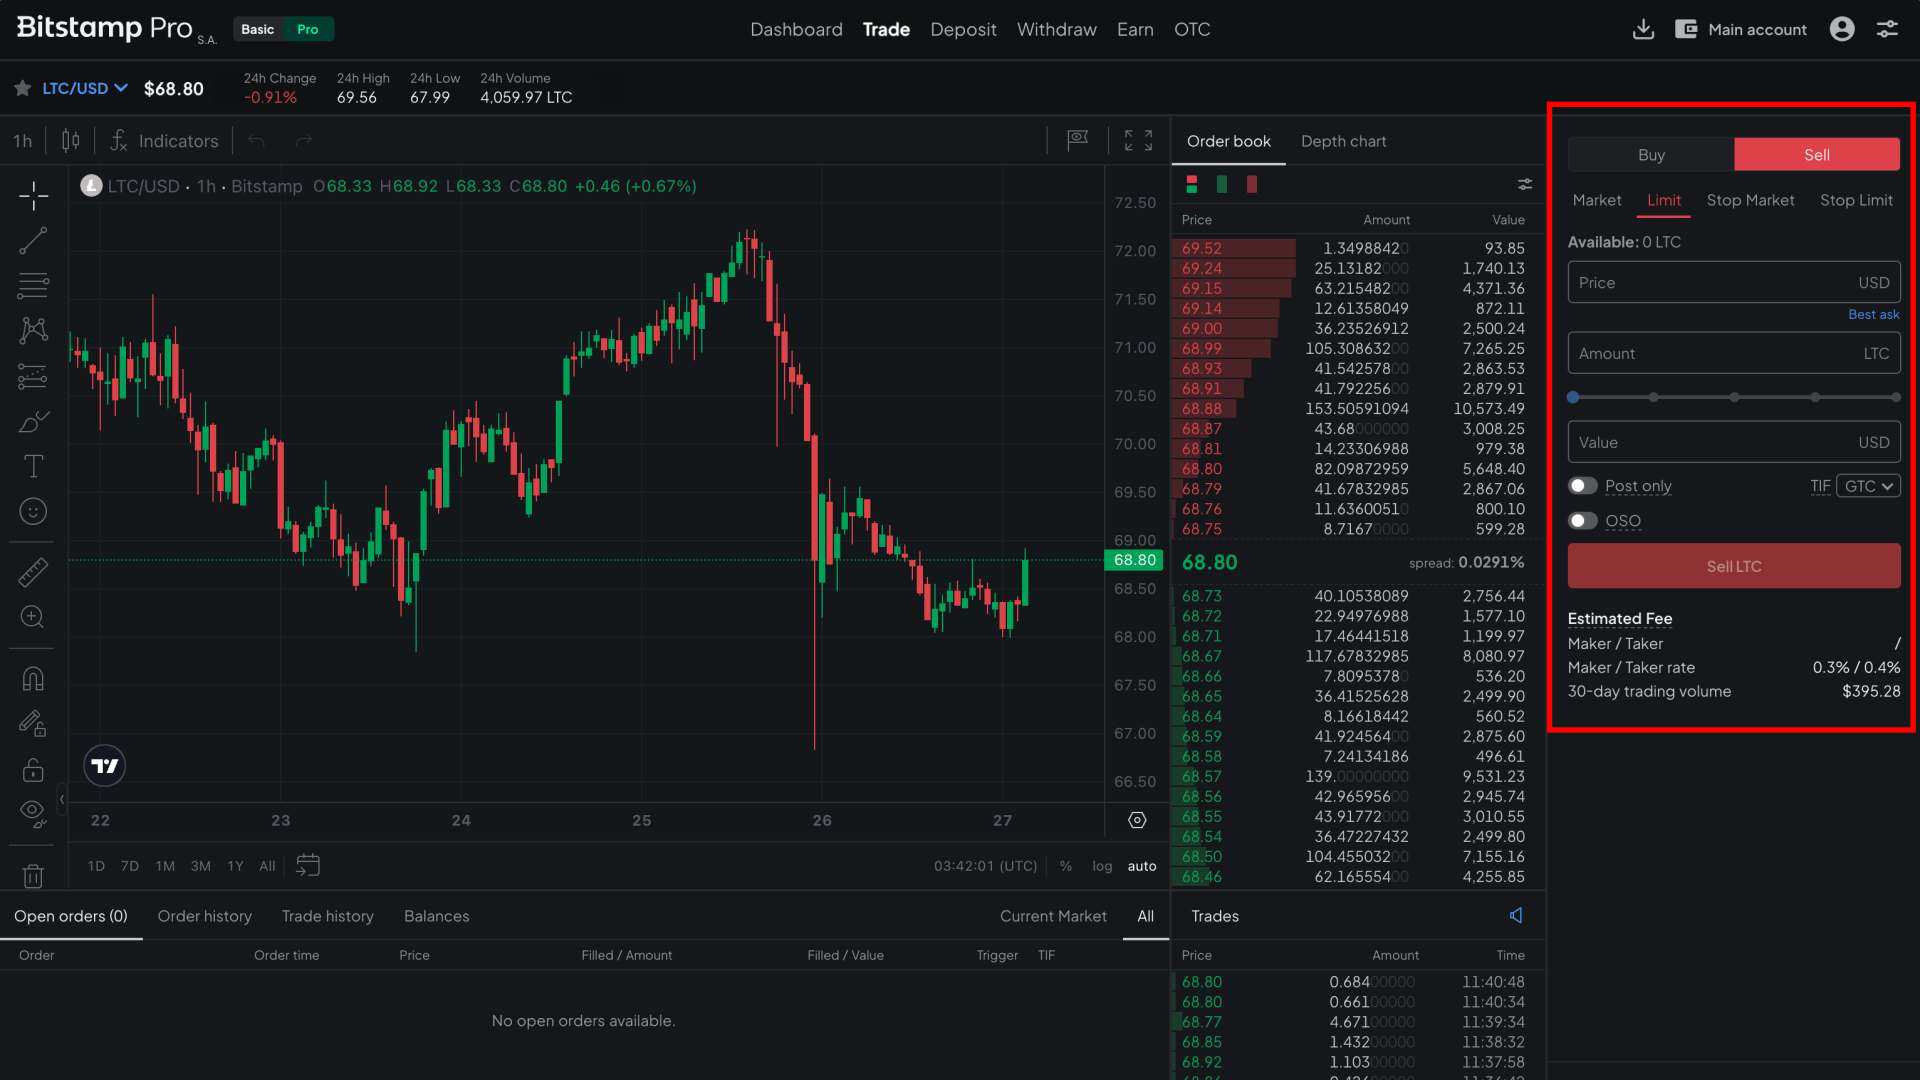
Task: Hide all drawings with the eye icon
Action: pyautogui.click(x=33, y=813)
